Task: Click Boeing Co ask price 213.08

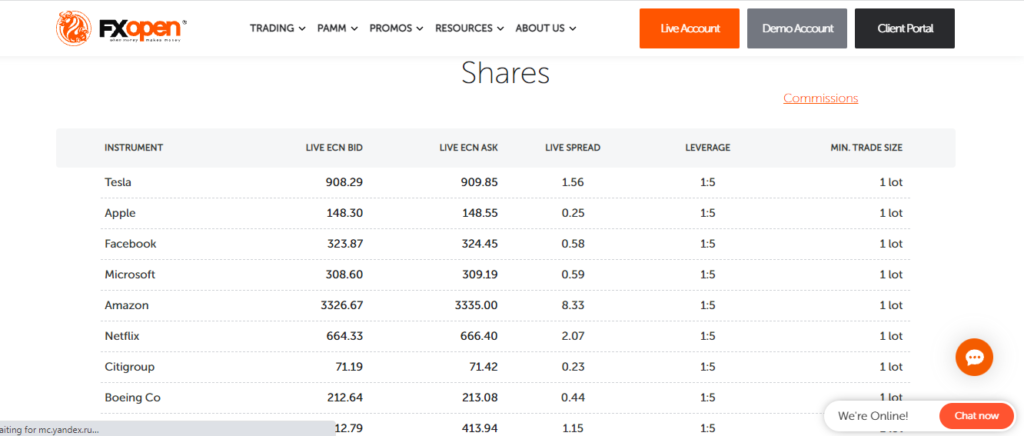Action: click(480, 397)
